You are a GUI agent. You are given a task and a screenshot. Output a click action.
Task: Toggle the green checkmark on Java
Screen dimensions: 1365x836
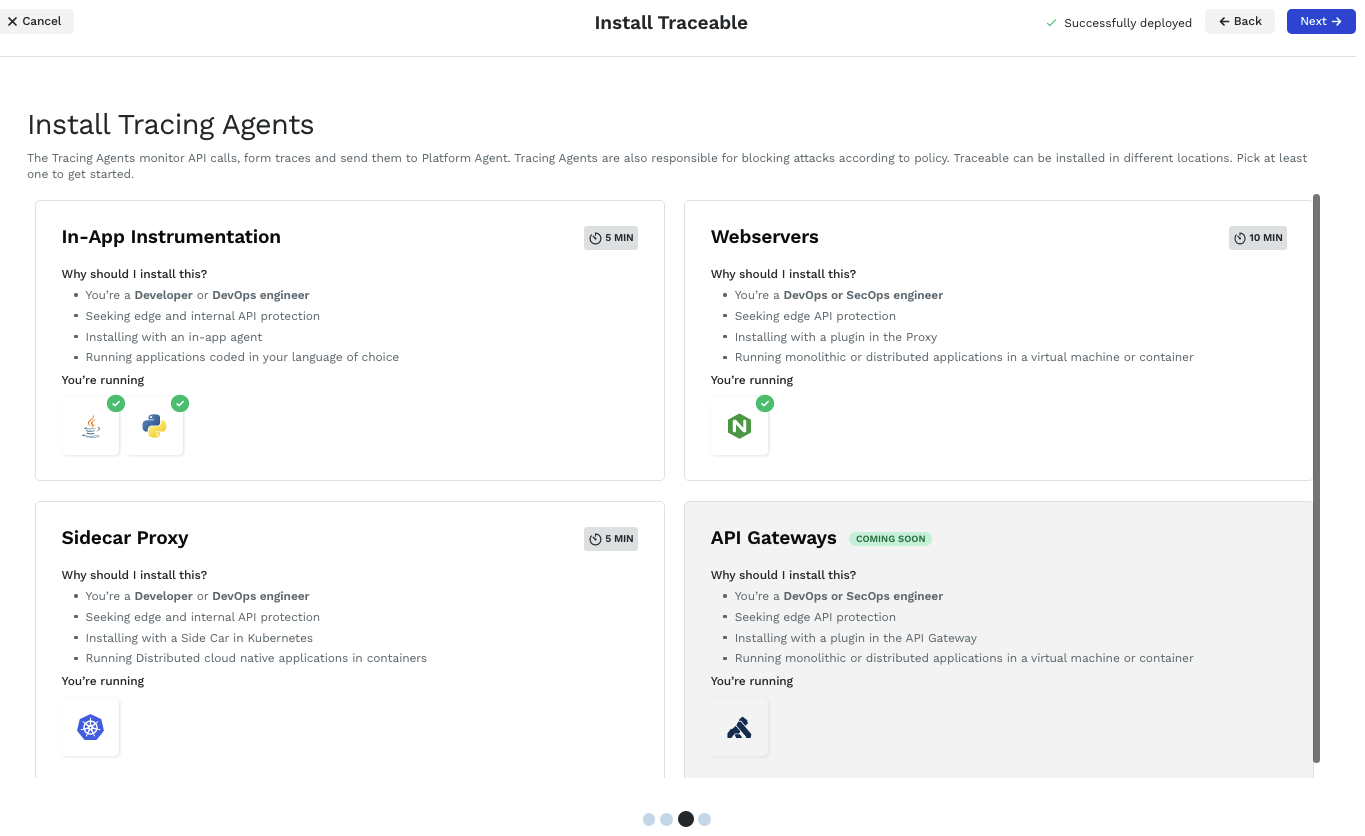click(116, 403)
